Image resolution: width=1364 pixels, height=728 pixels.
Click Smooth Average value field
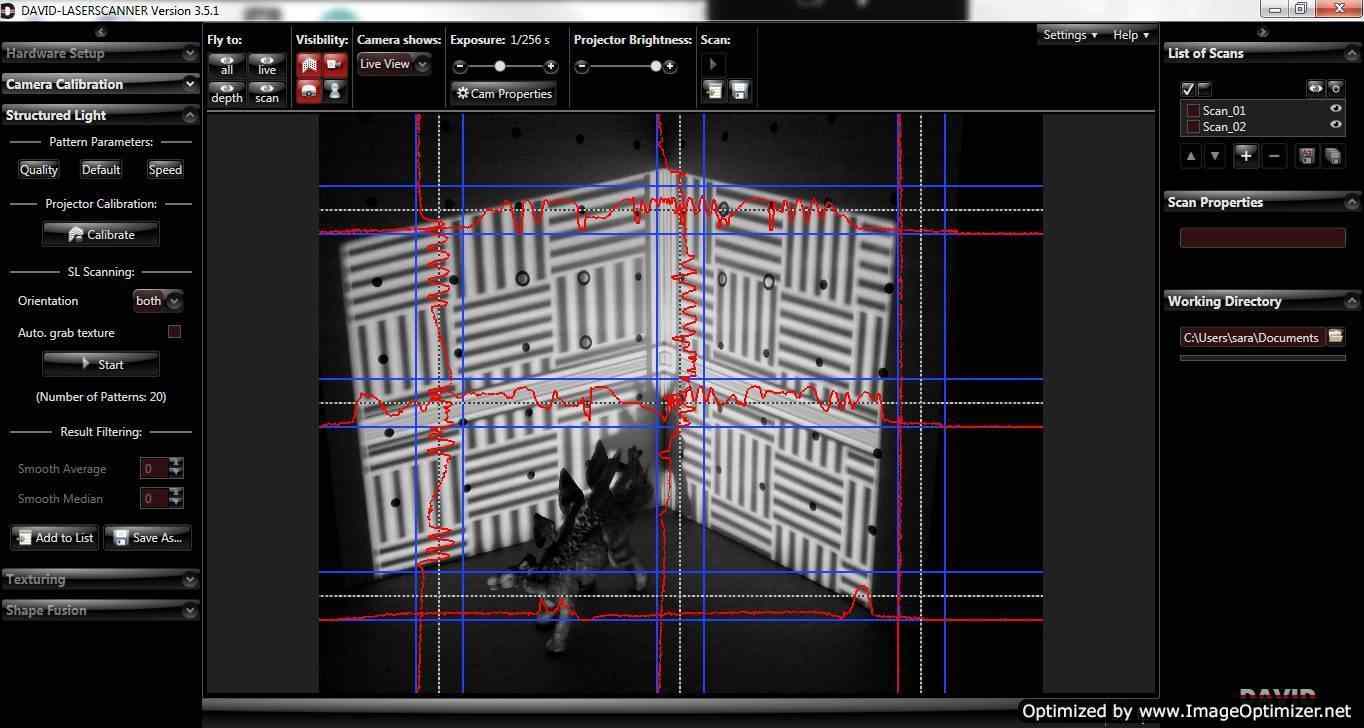pos(153,468)
